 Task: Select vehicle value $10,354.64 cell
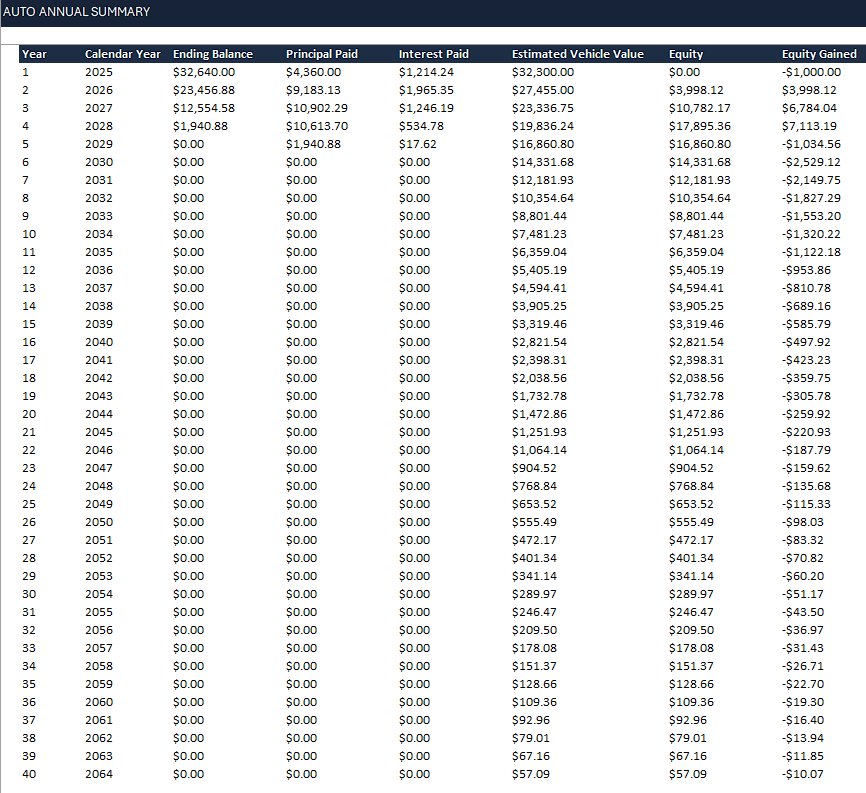[x=543, y=198]
